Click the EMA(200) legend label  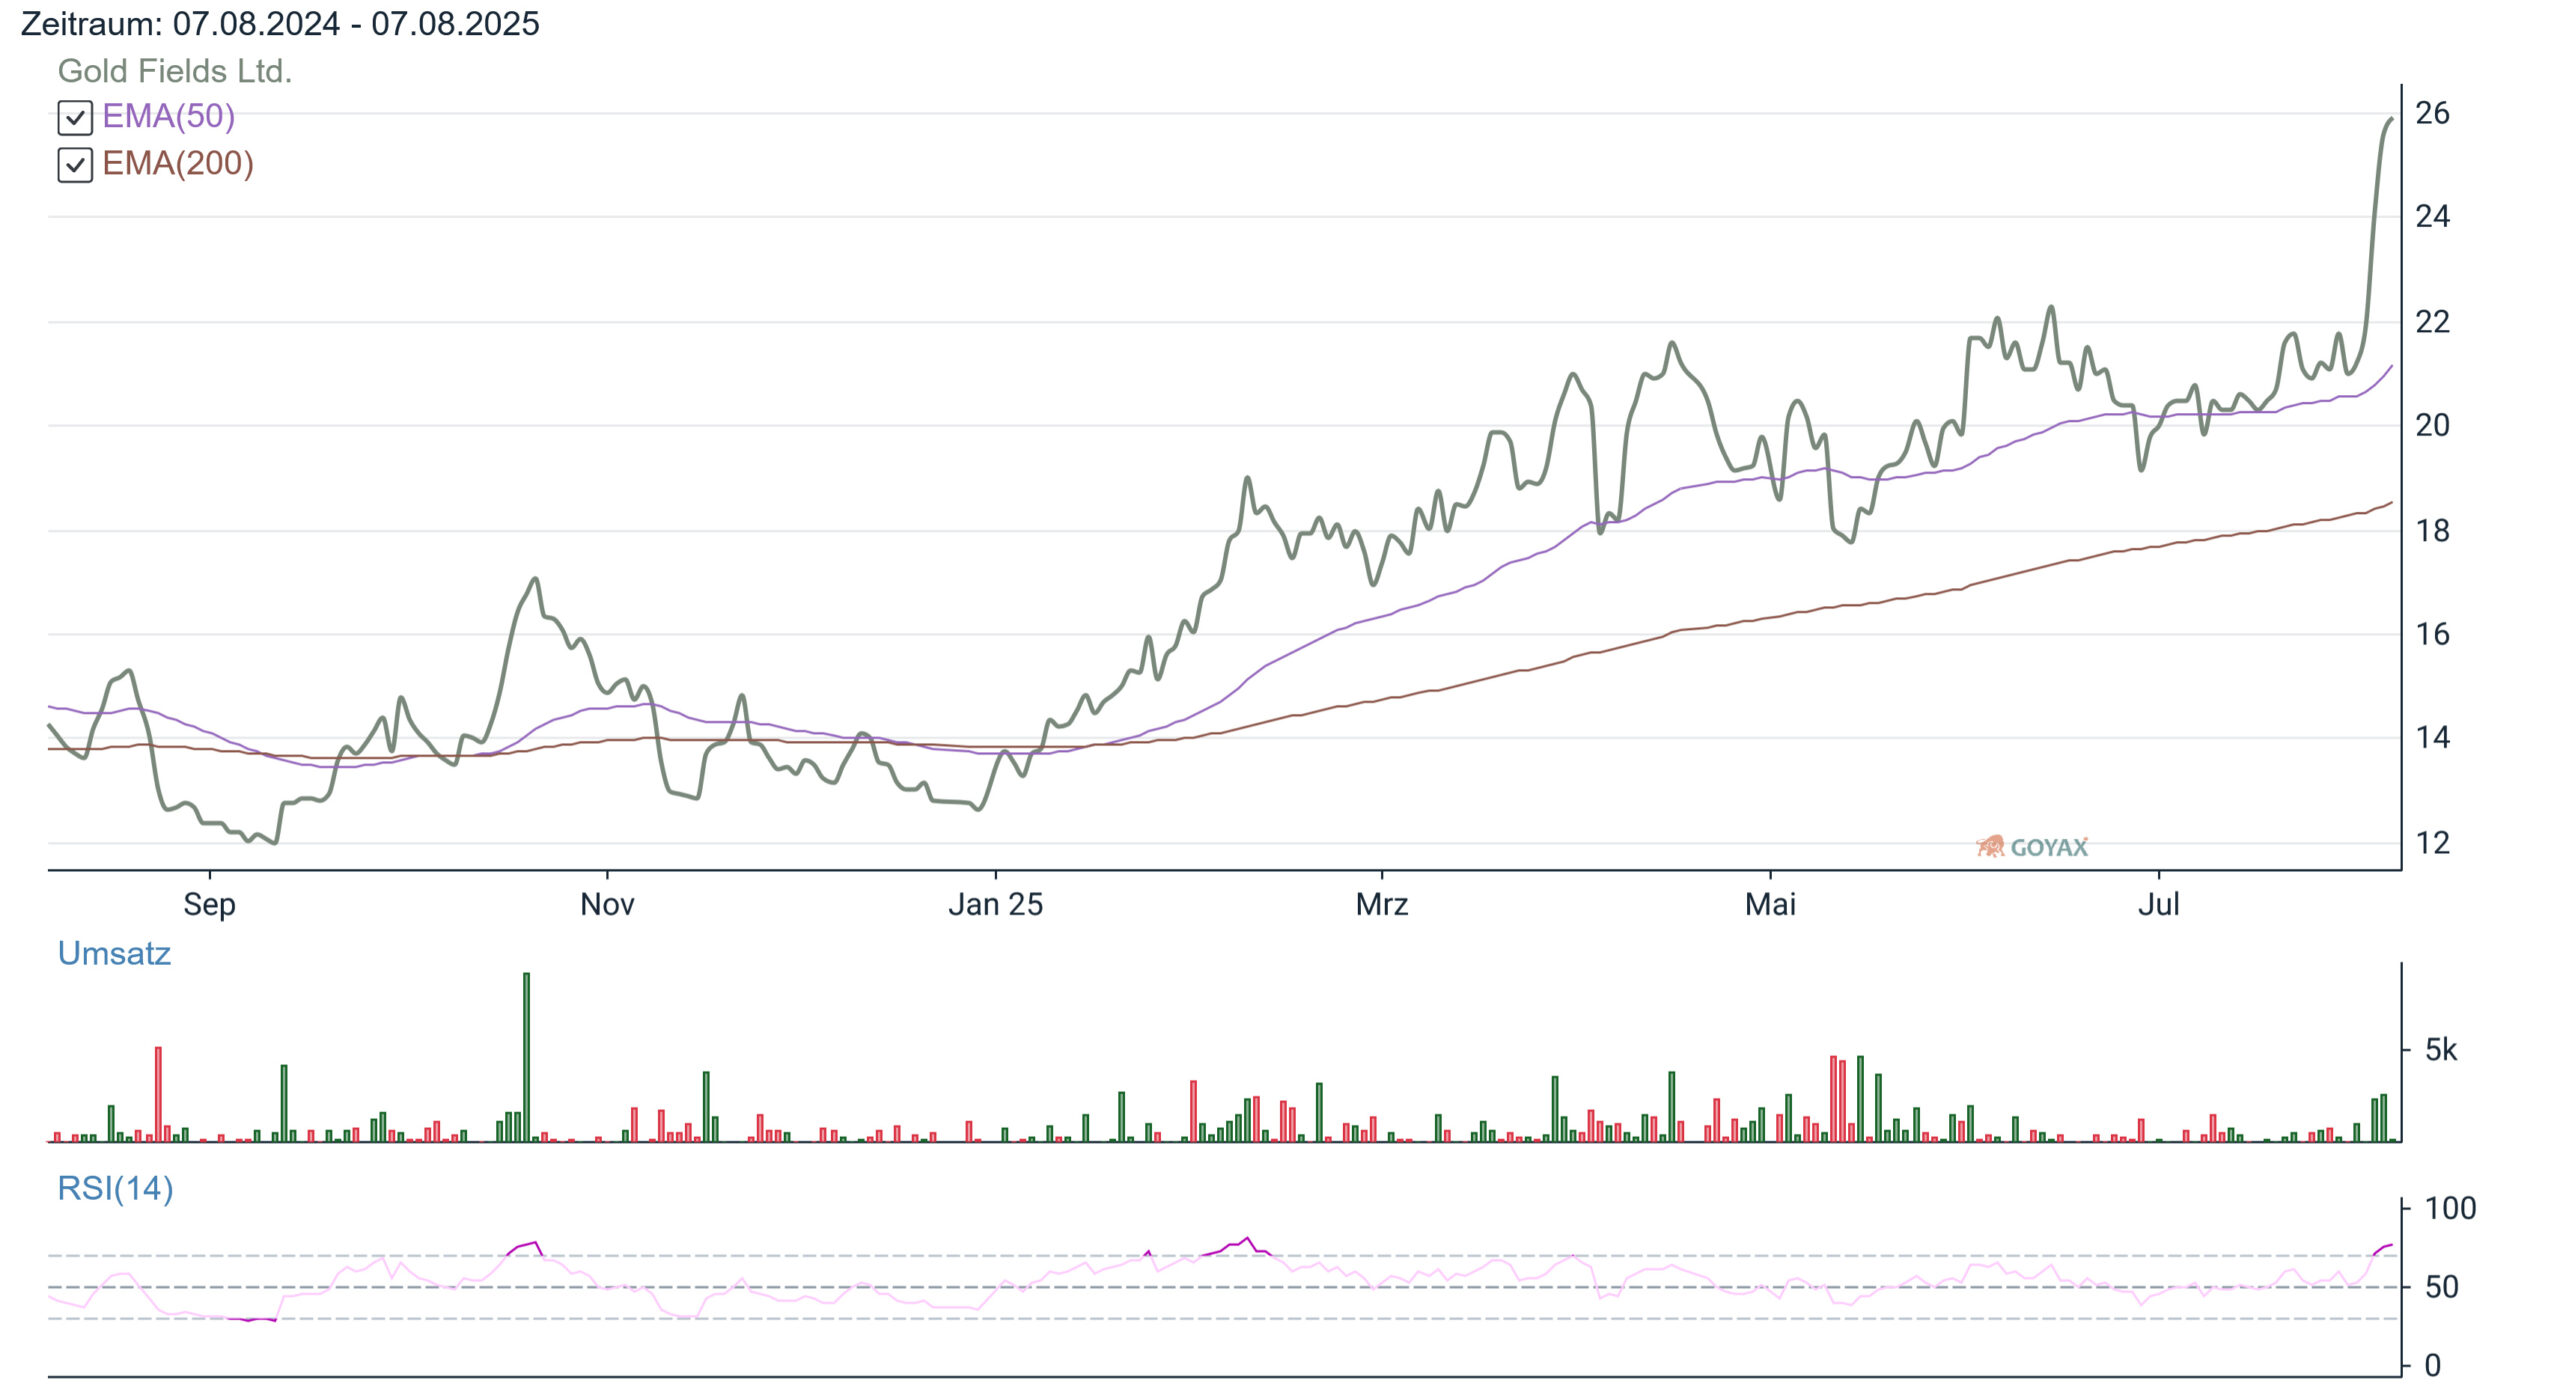tap(178, 163)
